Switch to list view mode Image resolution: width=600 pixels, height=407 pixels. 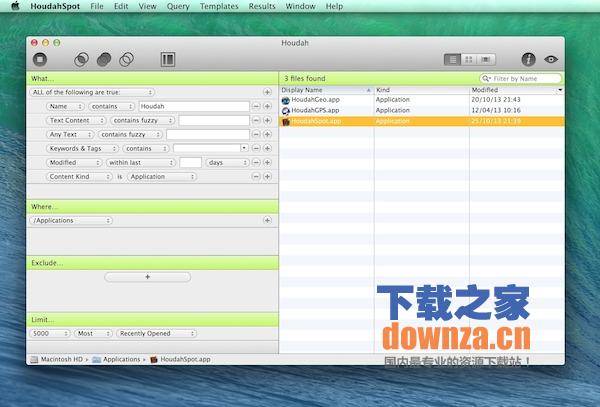452,59
